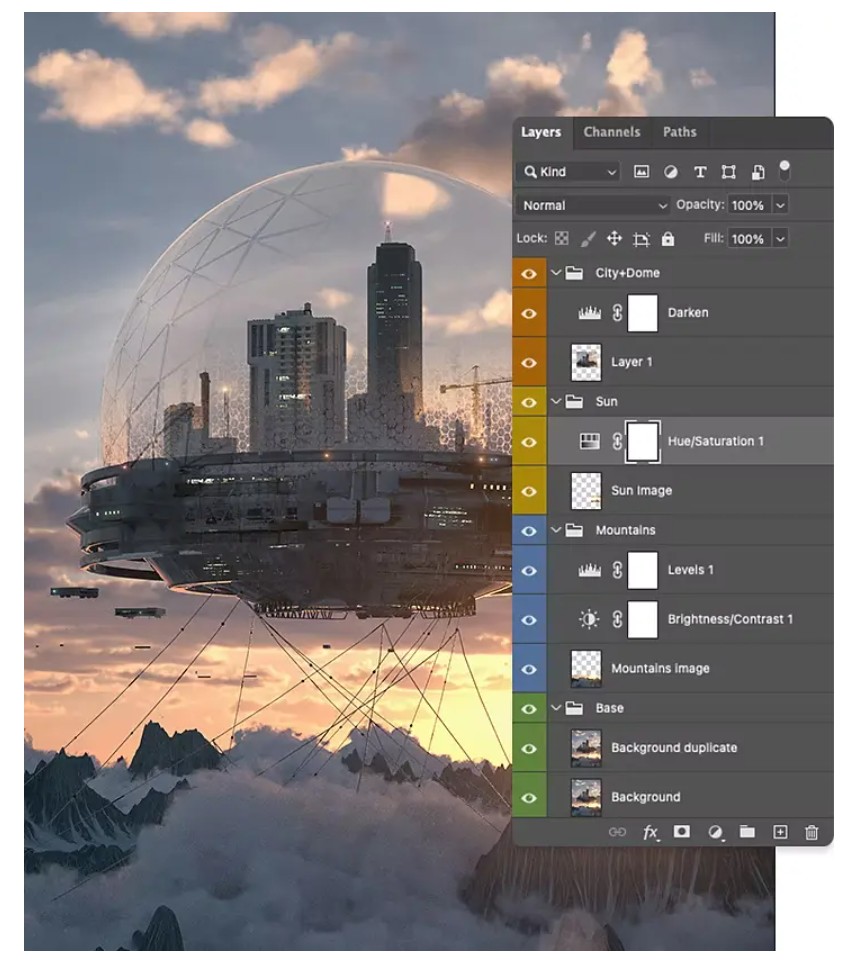Collapse the City+Dome group chevron

556,273
